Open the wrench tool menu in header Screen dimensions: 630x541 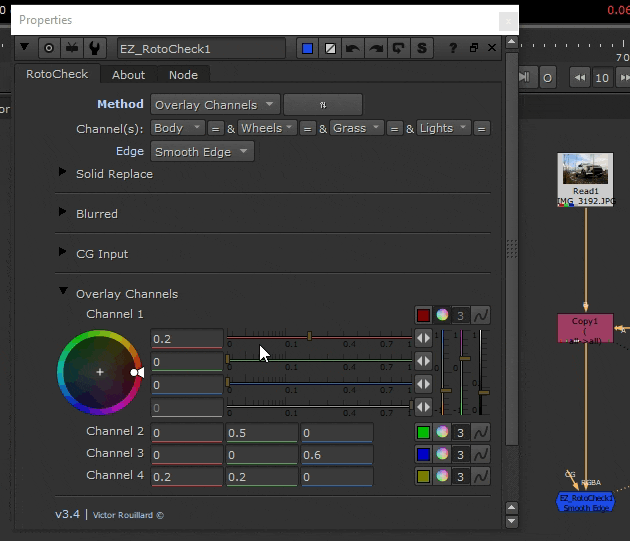click(x=94, y=48)
